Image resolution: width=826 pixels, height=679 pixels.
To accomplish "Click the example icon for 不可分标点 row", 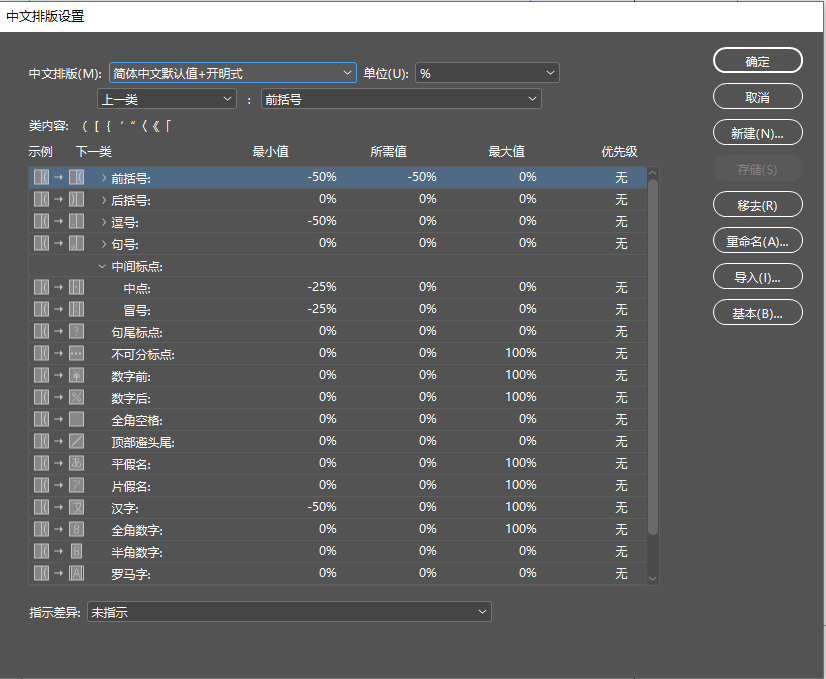I will pyautogui.click(x=59, y=354).
